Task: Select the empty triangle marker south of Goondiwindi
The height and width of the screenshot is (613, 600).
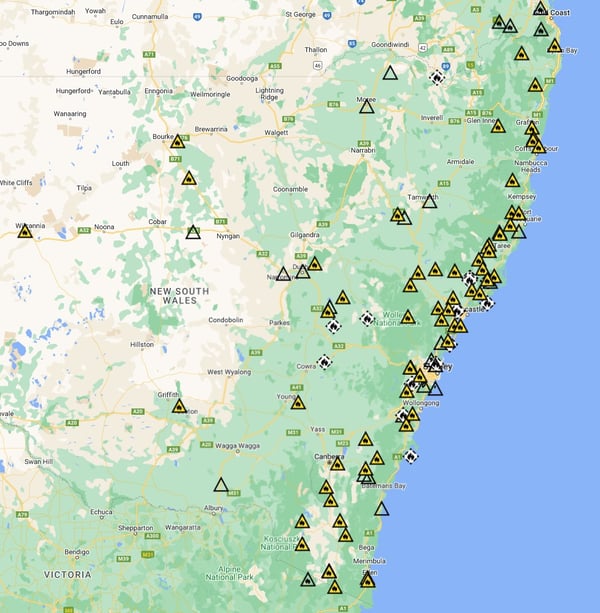Action: [390, 73]
